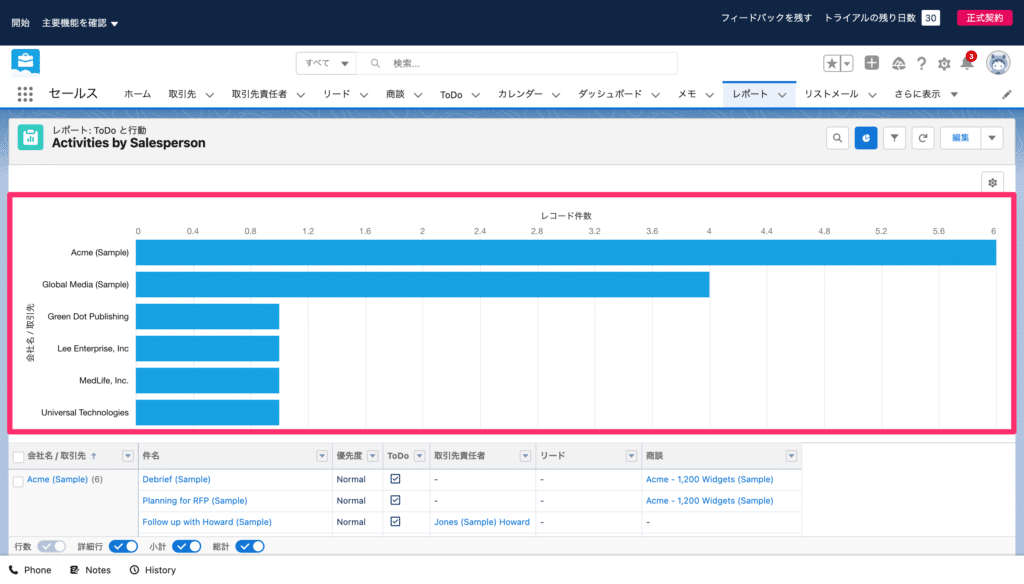Open the Notes utility
This screenshot has width=1024, height=584.
[90, 570]
